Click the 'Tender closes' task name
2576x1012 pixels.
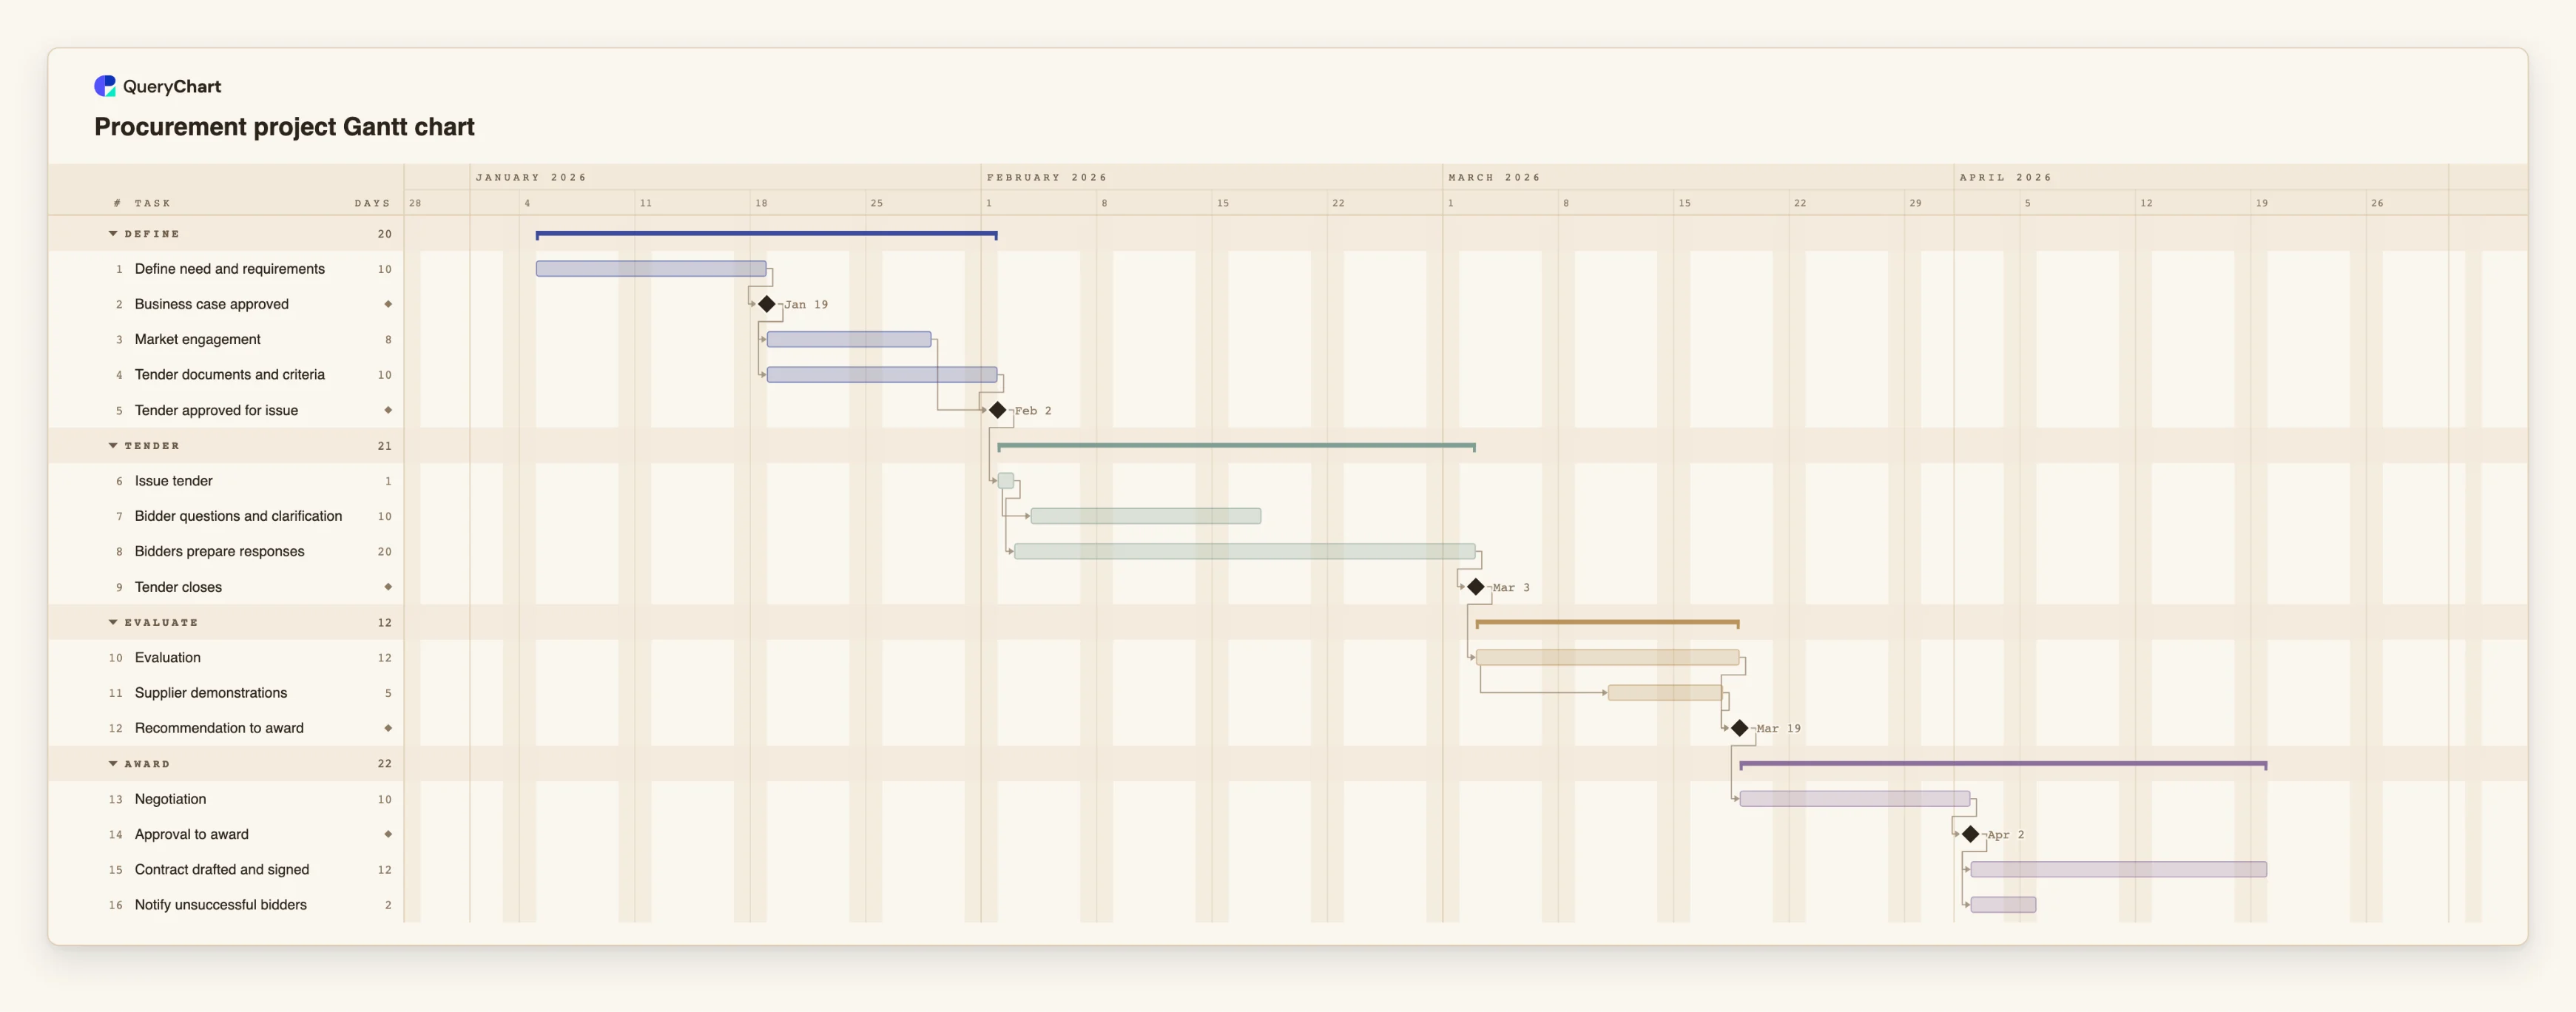pos(178,587)
